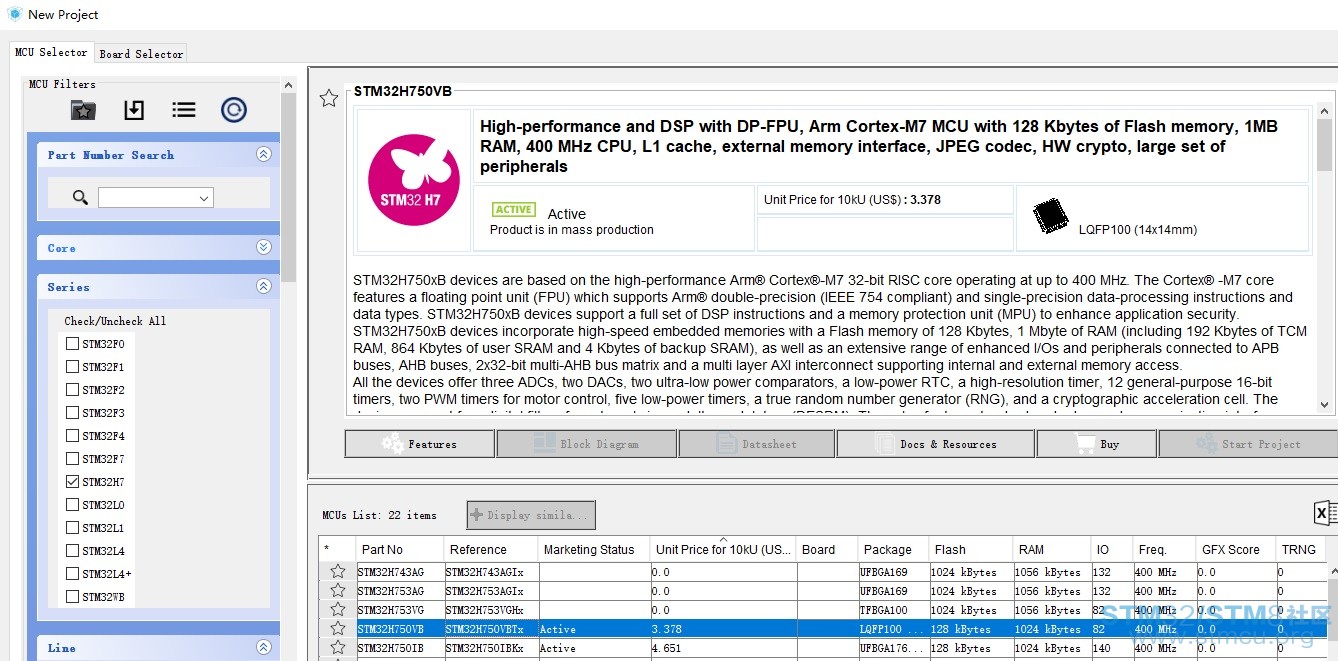Click the star icon beside STM32H750VB title
1338x661 pixels.
(x=328, y=98)
